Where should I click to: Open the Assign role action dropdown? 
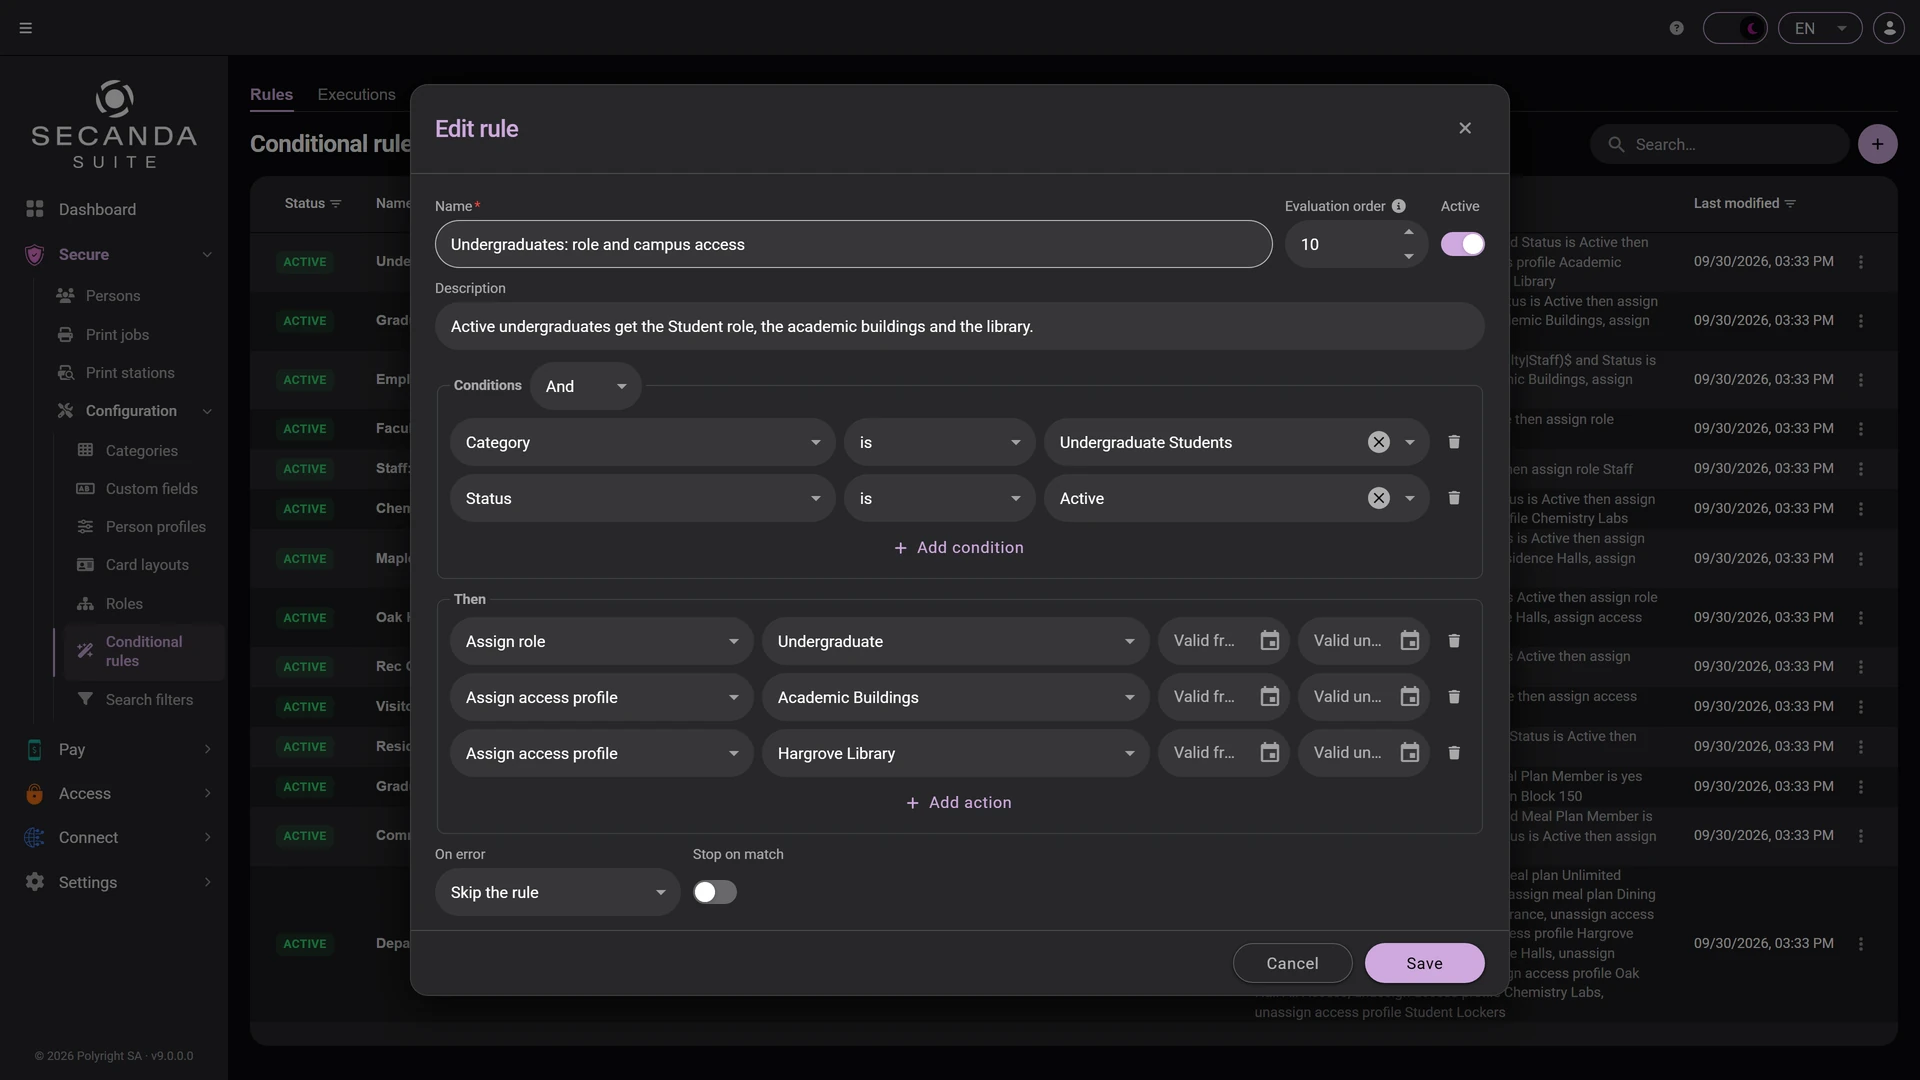click(602, 641)
